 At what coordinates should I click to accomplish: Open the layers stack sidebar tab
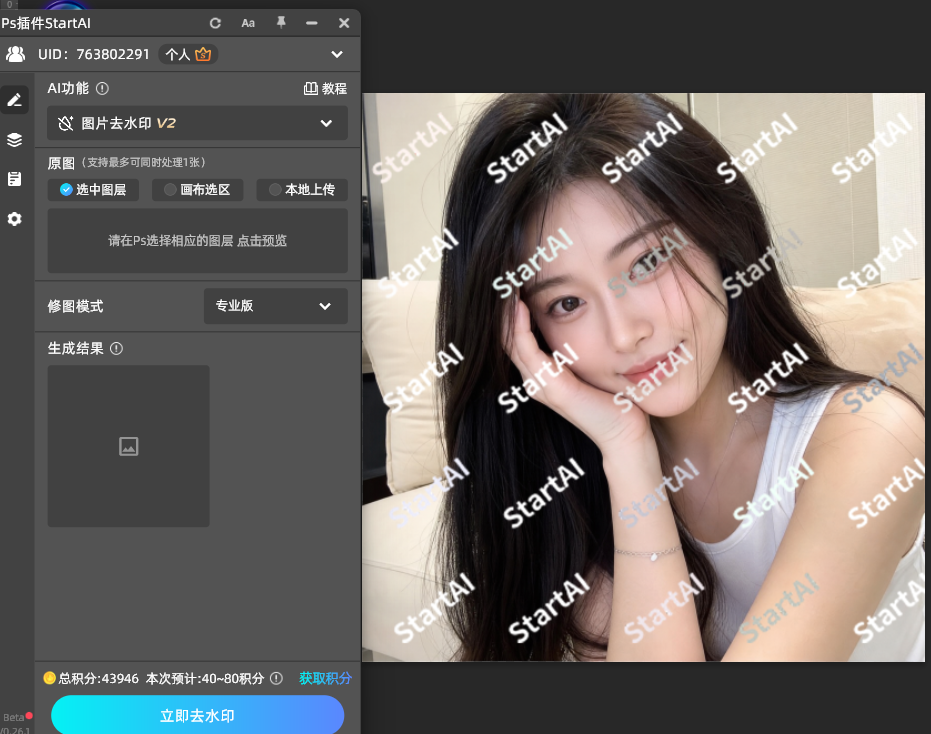pyautogui.click(x=15, y=140)
